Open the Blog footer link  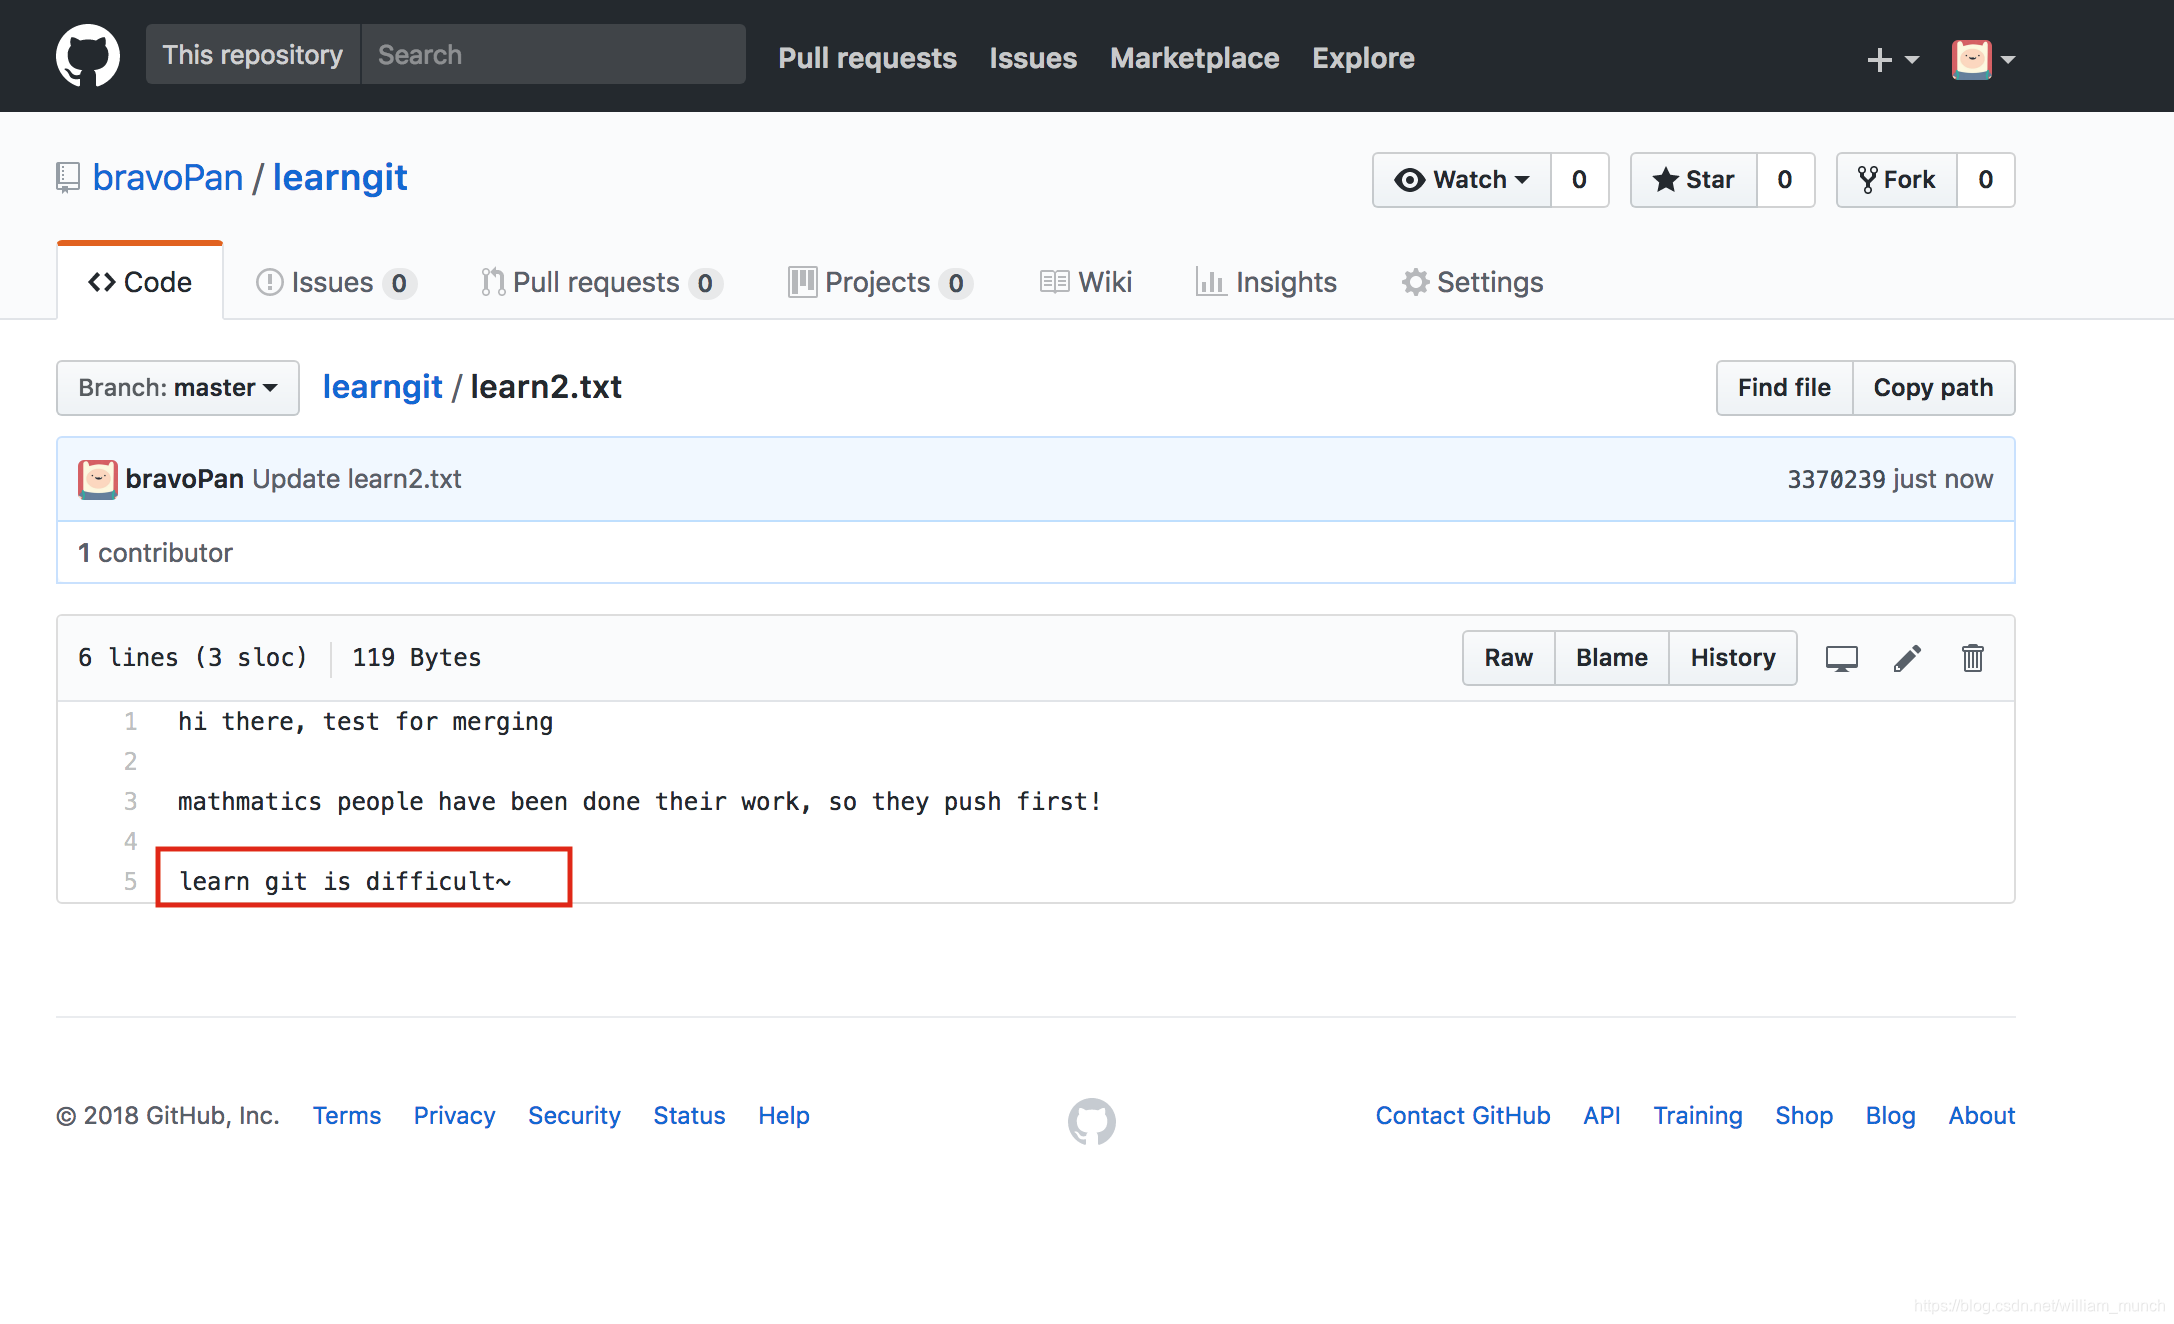coord(1890,1115)
